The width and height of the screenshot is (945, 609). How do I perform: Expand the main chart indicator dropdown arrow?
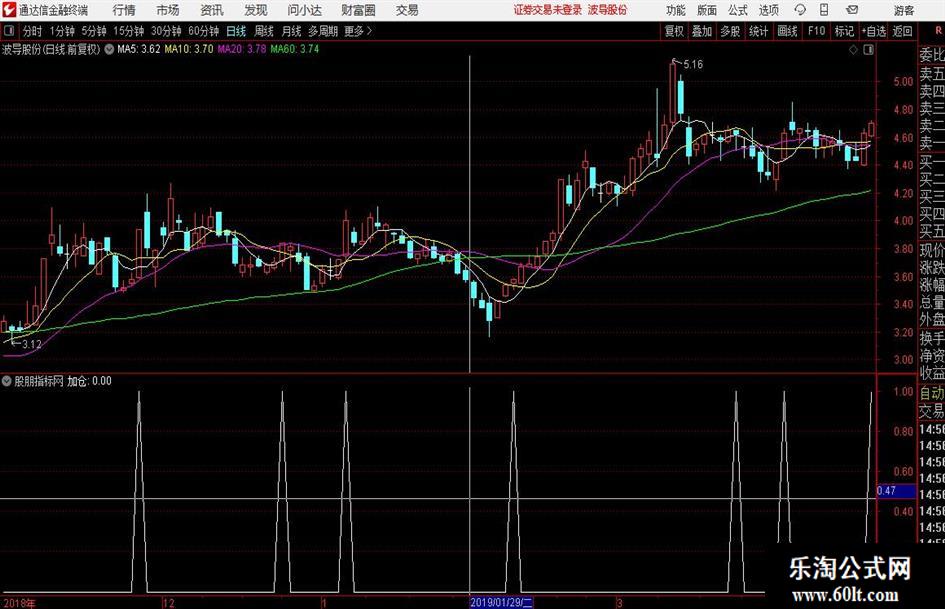point(109,49)
